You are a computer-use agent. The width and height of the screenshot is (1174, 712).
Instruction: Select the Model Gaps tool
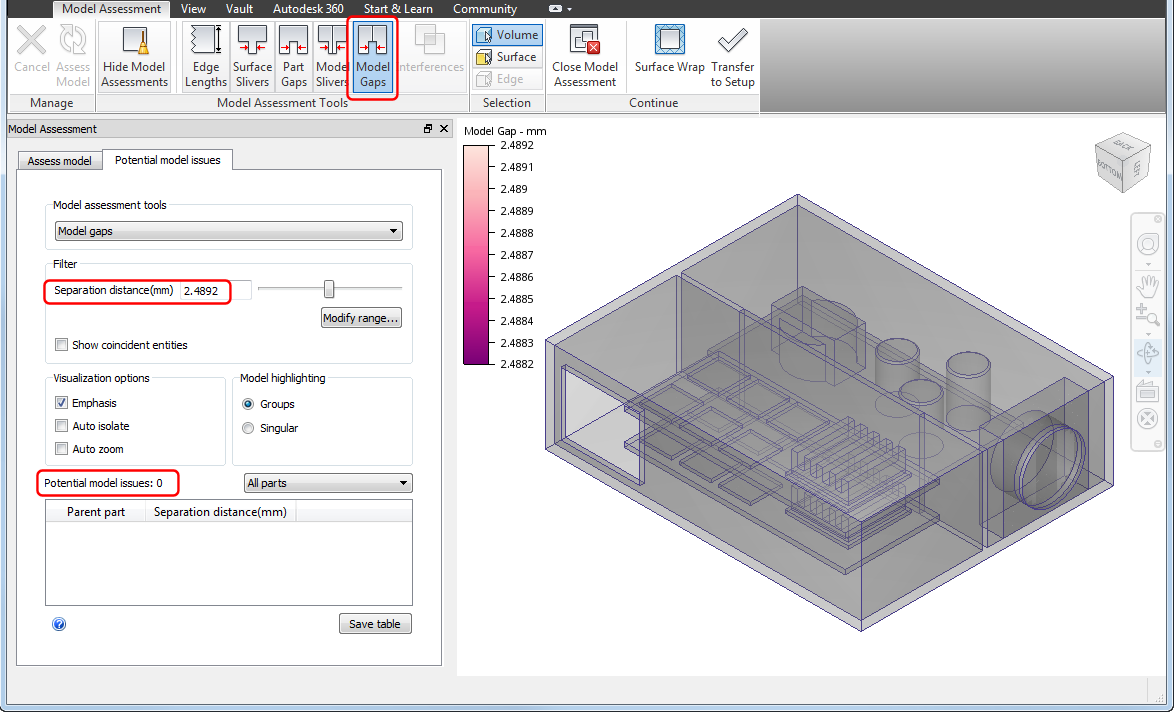click(372, 57)
